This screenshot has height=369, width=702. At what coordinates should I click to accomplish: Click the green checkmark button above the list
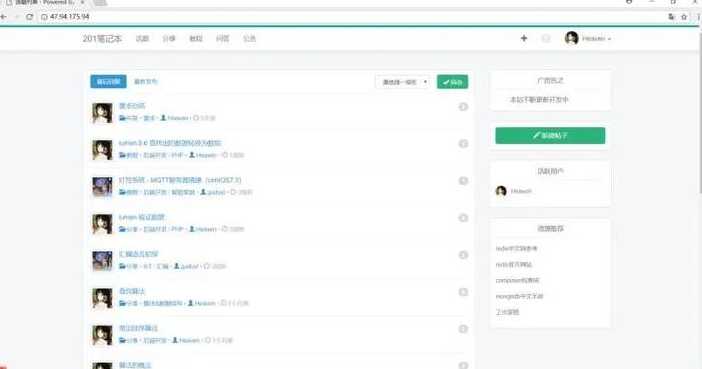point(453,82)
